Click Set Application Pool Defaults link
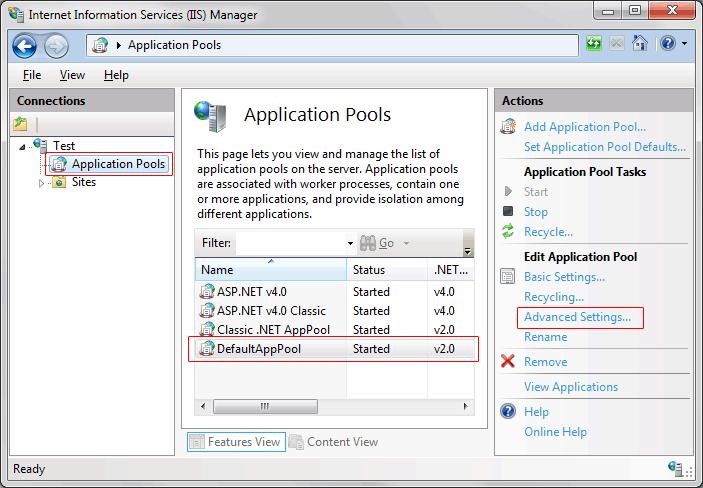703x488 pixels. point(604,147)
